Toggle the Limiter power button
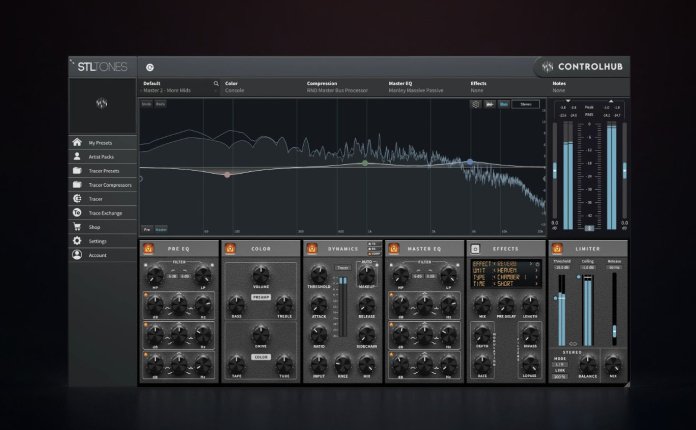This screenshot has width=696, height=430. pos(557,249)
